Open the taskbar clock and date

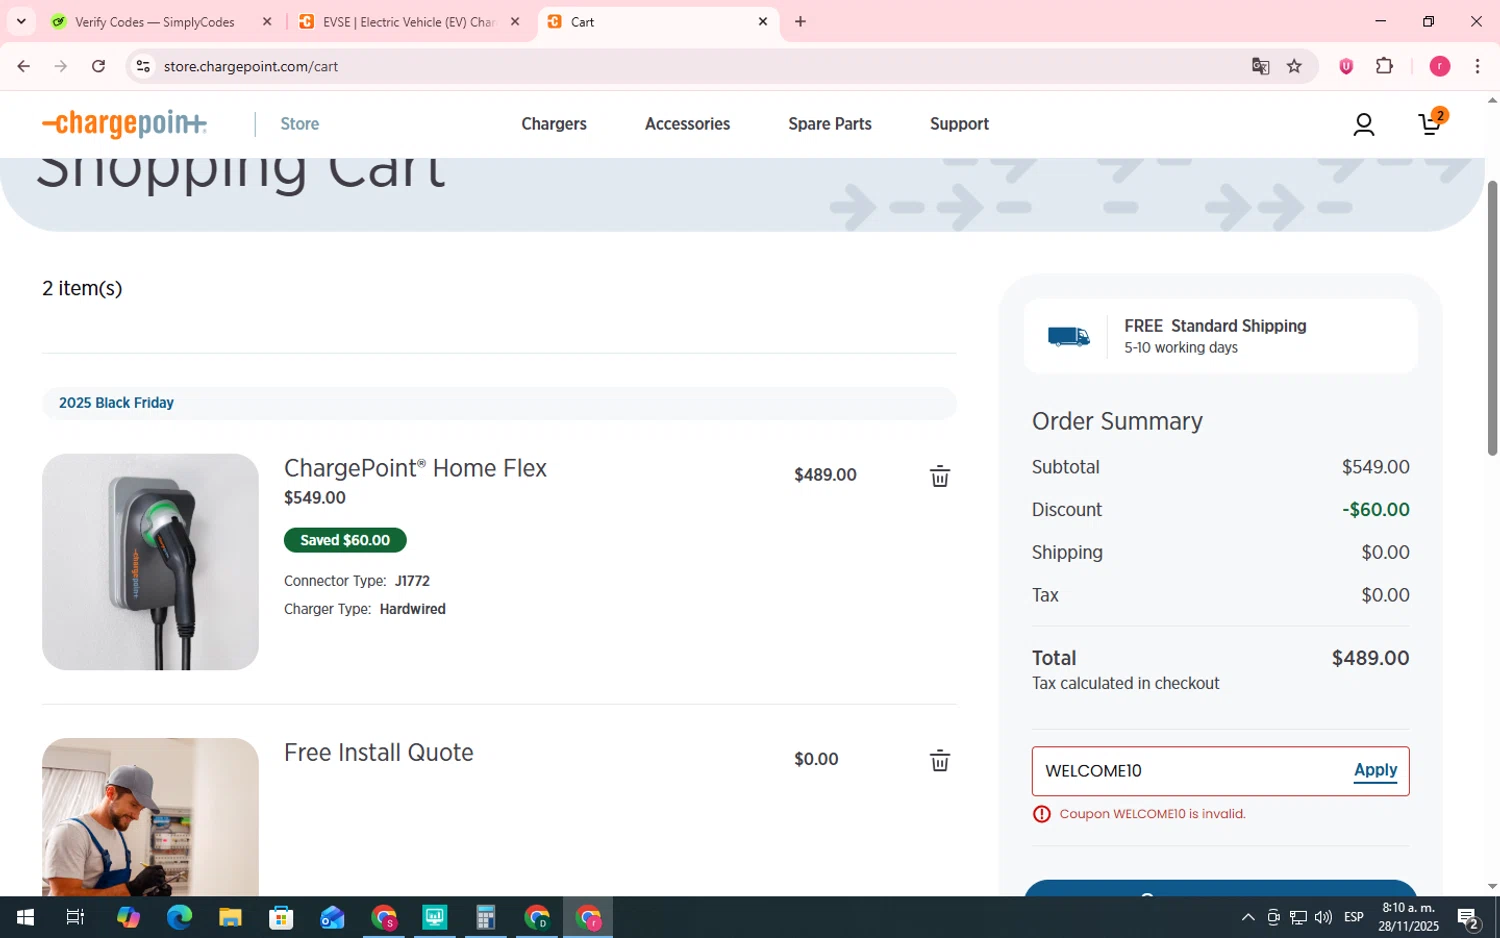(1408, 917)
